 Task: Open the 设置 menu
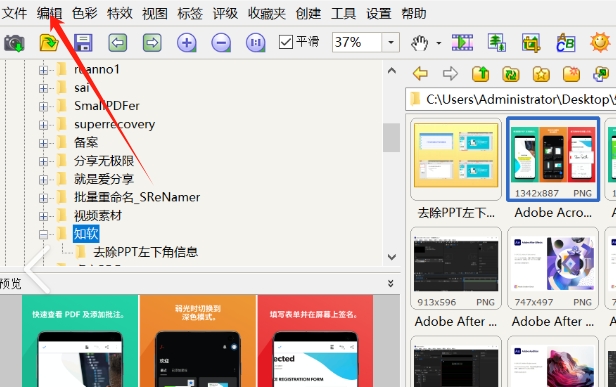click(x=379, y=13)
